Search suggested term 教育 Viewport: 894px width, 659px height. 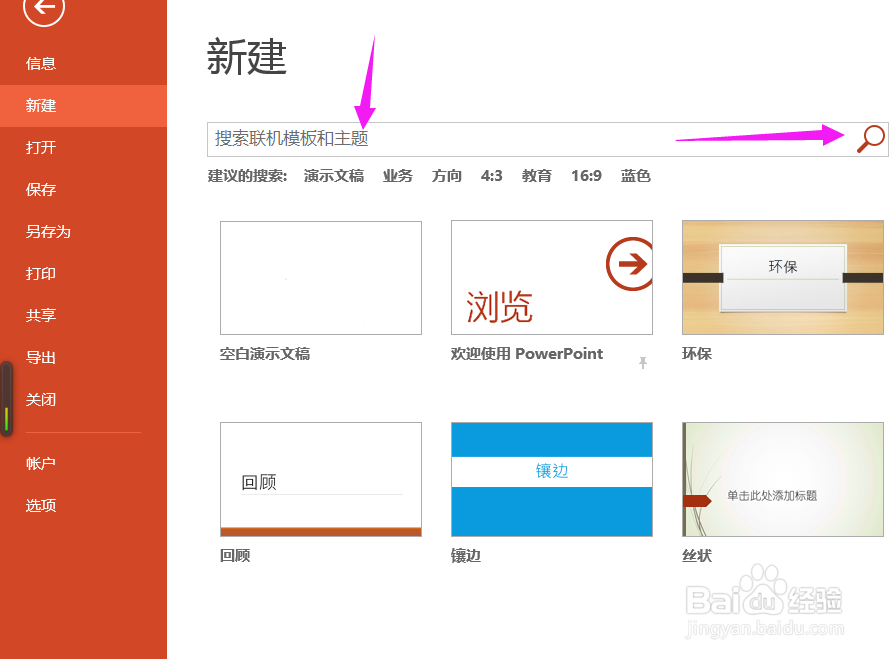[x=537, y=176]
